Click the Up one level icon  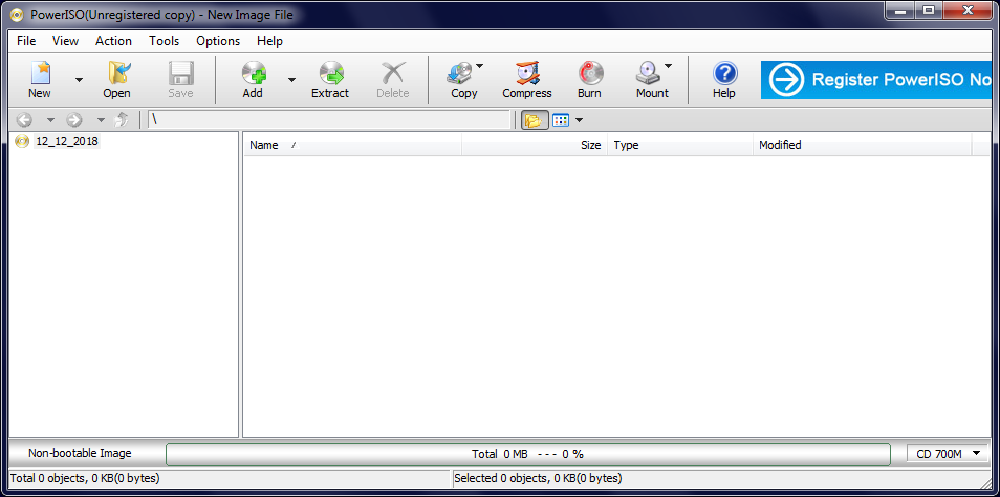121,120
